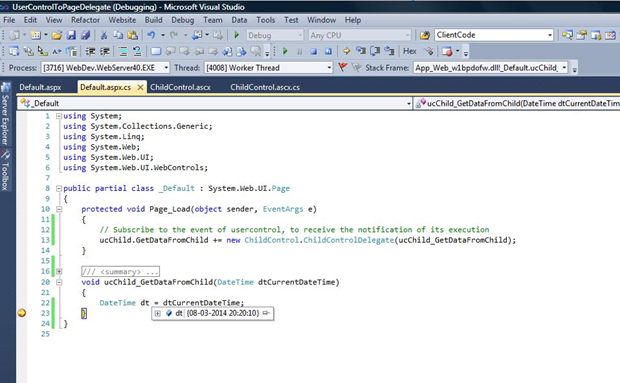Open the _Default class navigation dropdown
Image resolution: width=620 pixels, height=383 pixels.
tap(215, 103)
